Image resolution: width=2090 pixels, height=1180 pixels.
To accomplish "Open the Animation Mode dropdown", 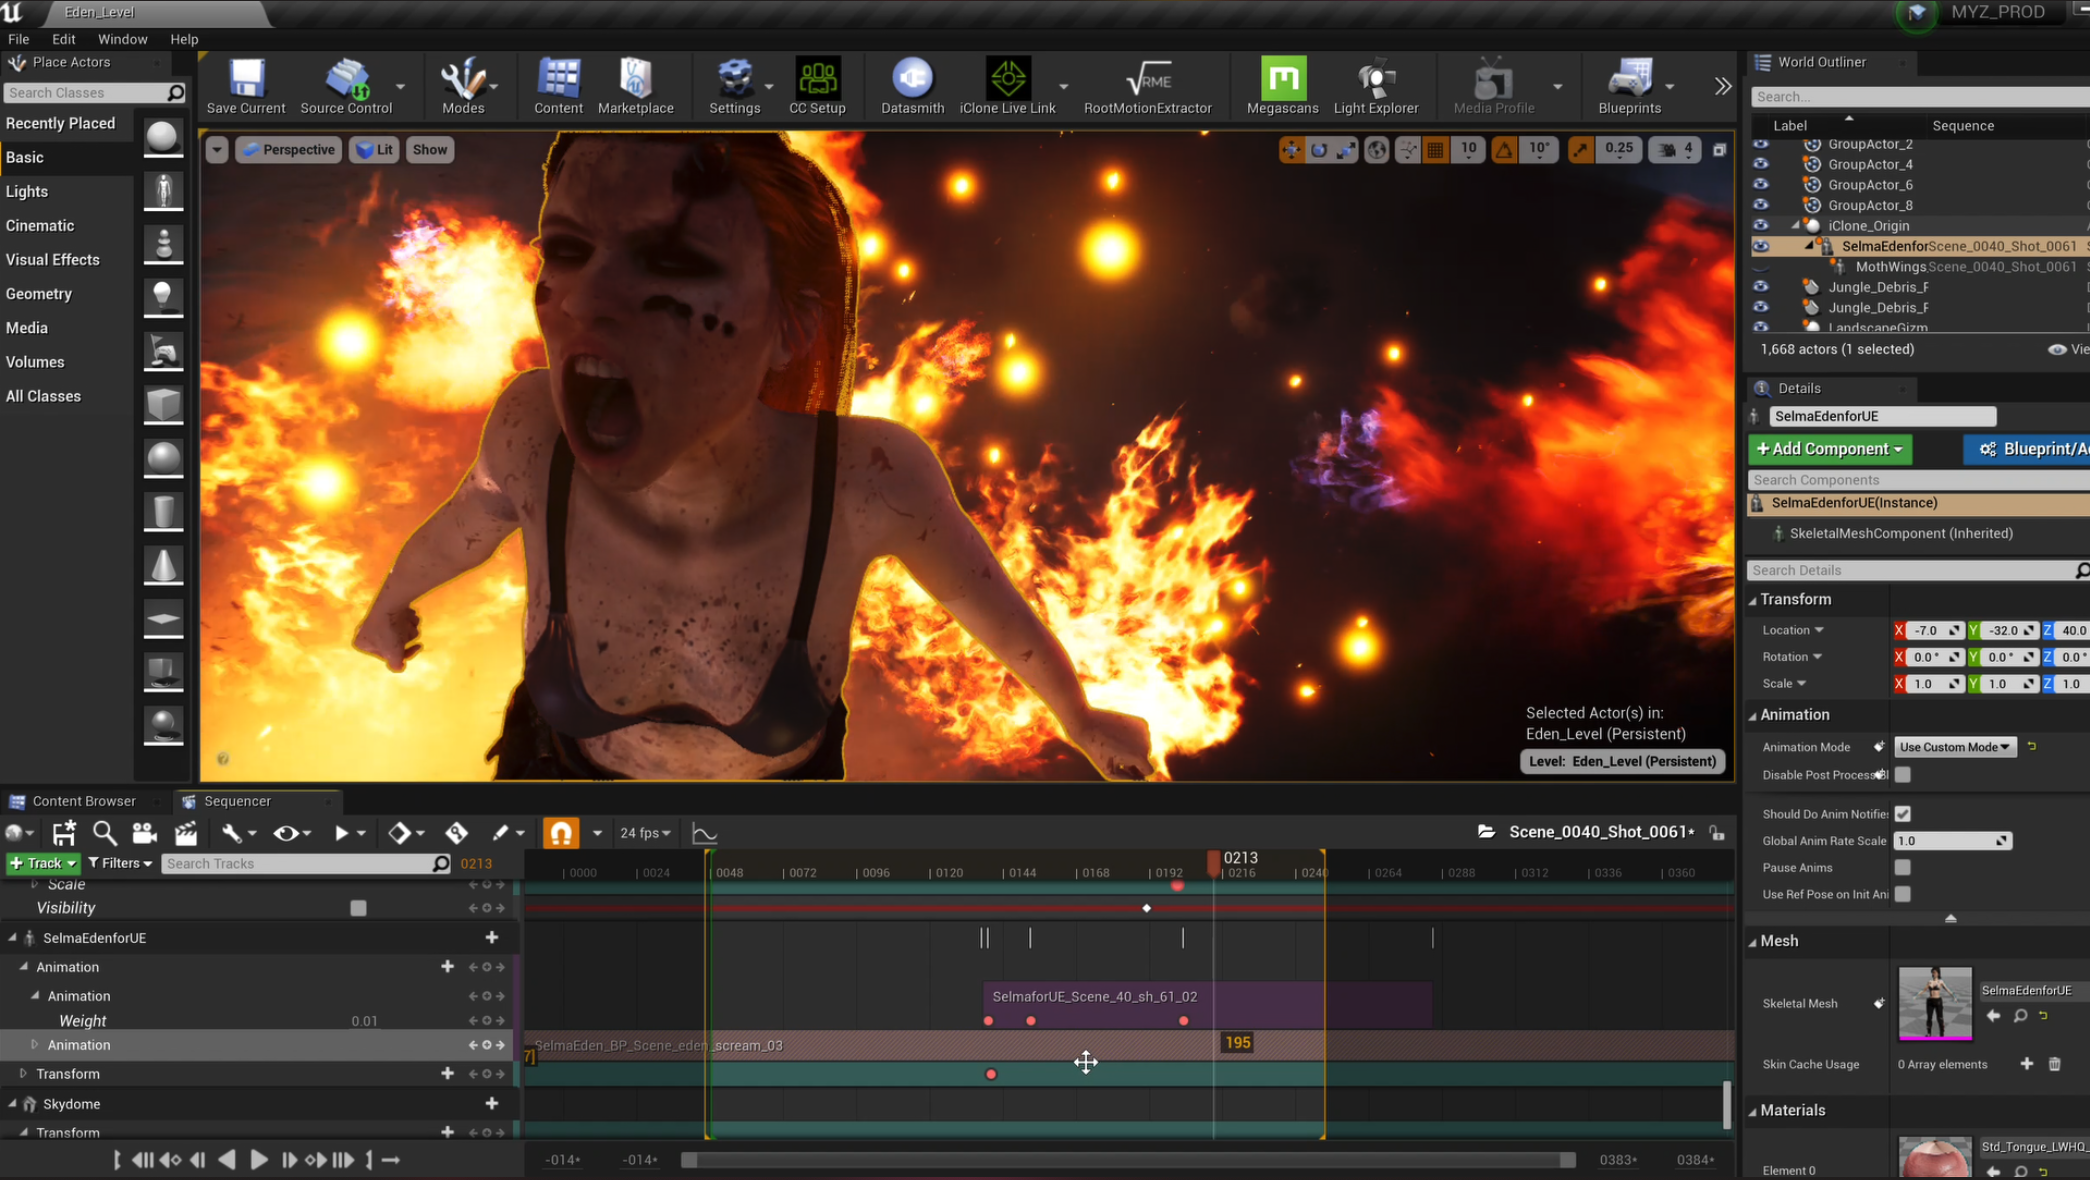I will (x=1954, y=747).
